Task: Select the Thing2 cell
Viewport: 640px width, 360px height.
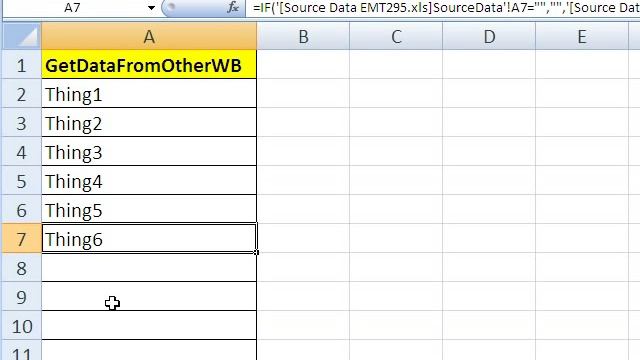Action: 149,123
